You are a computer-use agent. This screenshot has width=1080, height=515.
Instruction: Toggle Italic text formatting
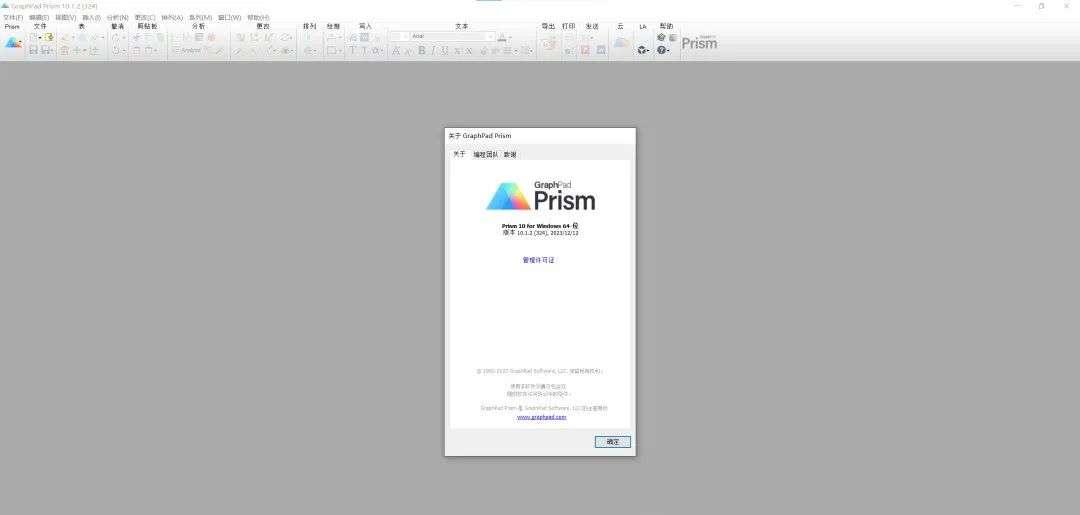click(x=433, y=50)
